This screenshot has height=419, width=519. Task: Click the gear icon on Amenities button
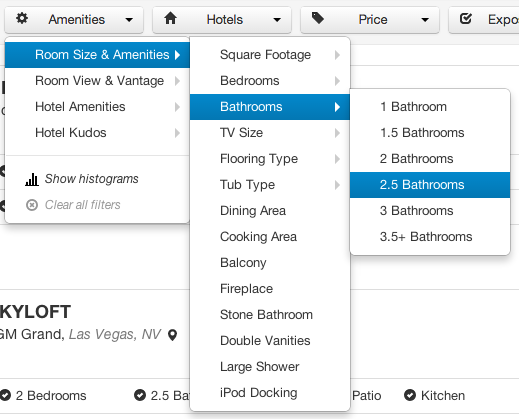point(22,18)
